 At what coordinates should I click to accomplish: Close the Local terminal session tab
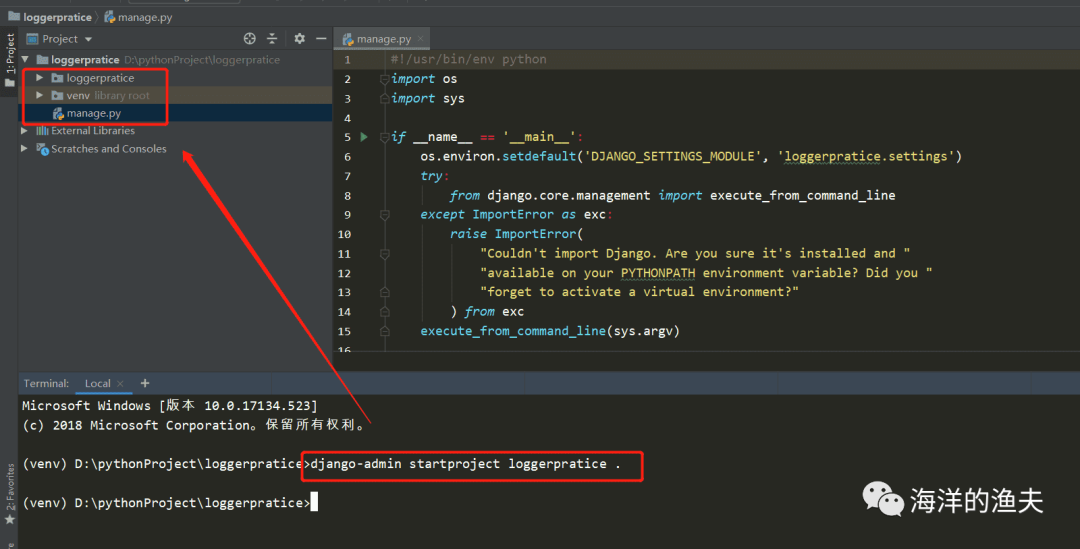click(x=121, y=384)
